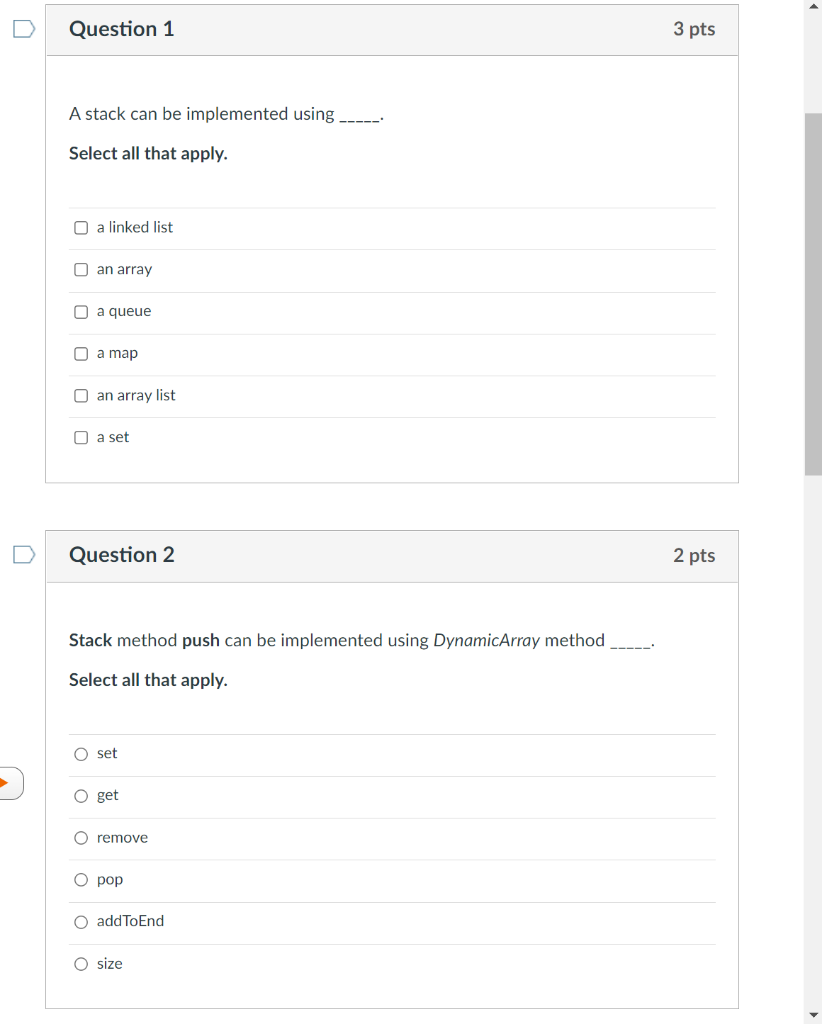822x1024 pixels.
Task: Enable the "a map" checkbox
Action: click(x=81, y=354)
